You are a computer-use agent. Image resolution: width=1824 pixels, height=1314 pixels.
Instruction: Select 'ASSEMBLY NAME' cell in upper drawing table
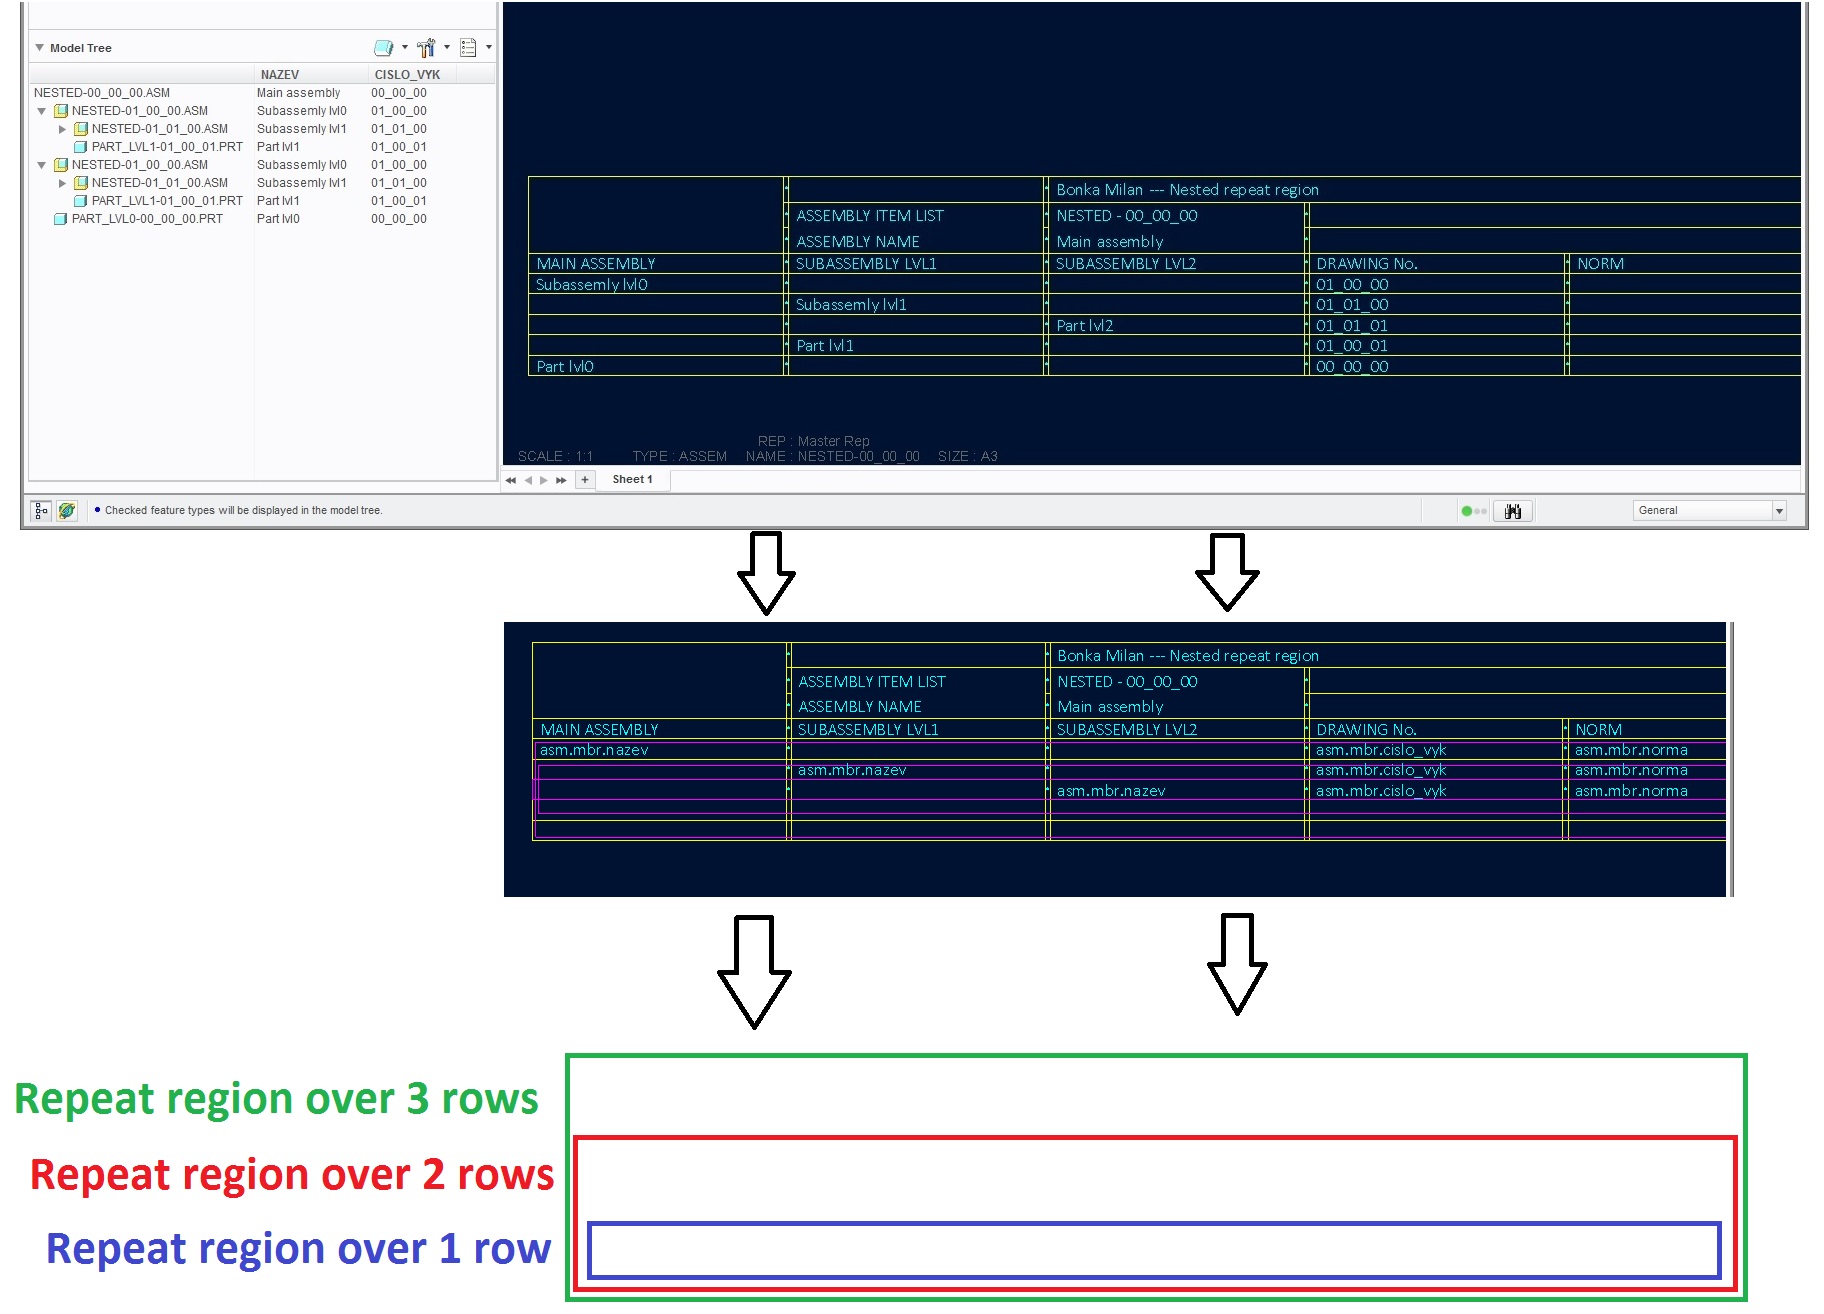pyautogui.click(x=858, y=242)
